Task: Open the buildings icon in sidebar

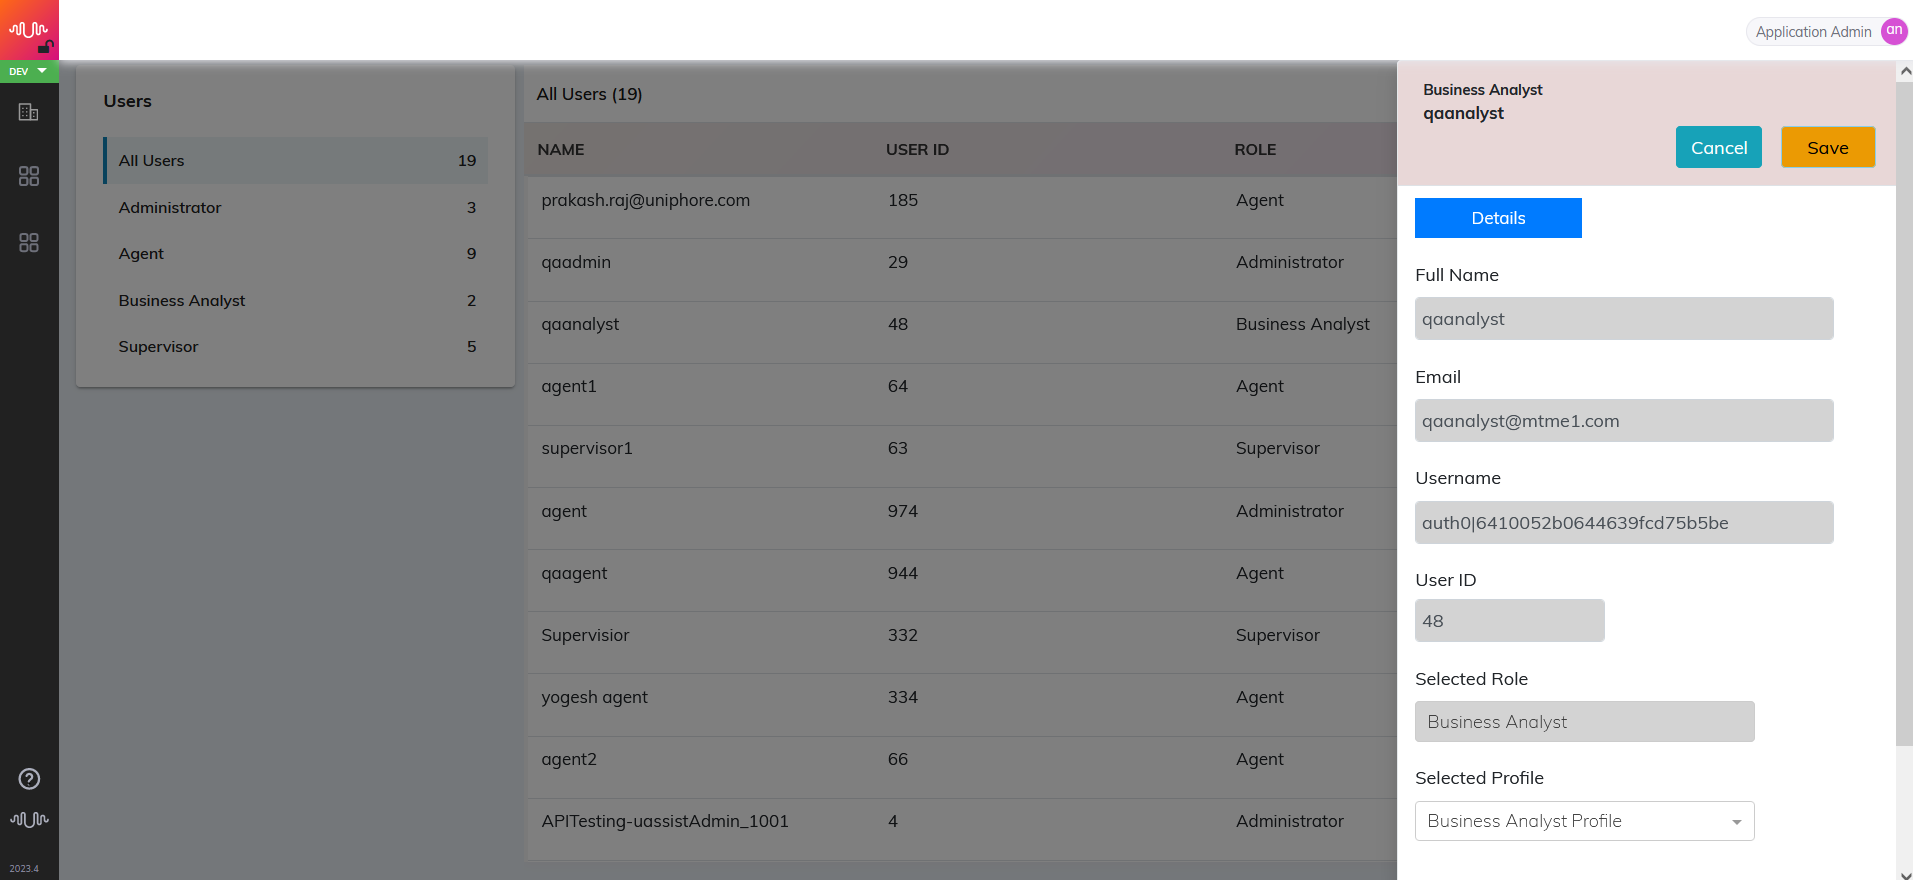Action: (29, 112)
